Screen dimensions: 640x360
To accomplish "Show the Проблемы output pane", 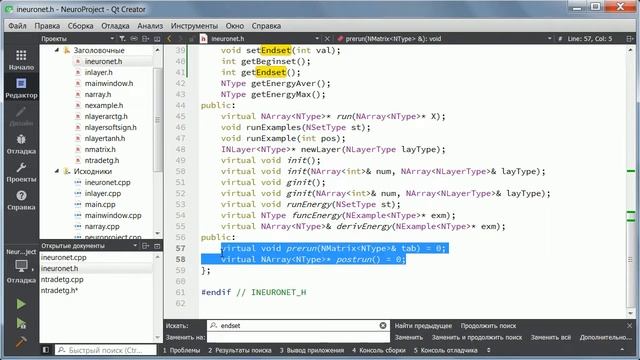I will tap(181, 350).
